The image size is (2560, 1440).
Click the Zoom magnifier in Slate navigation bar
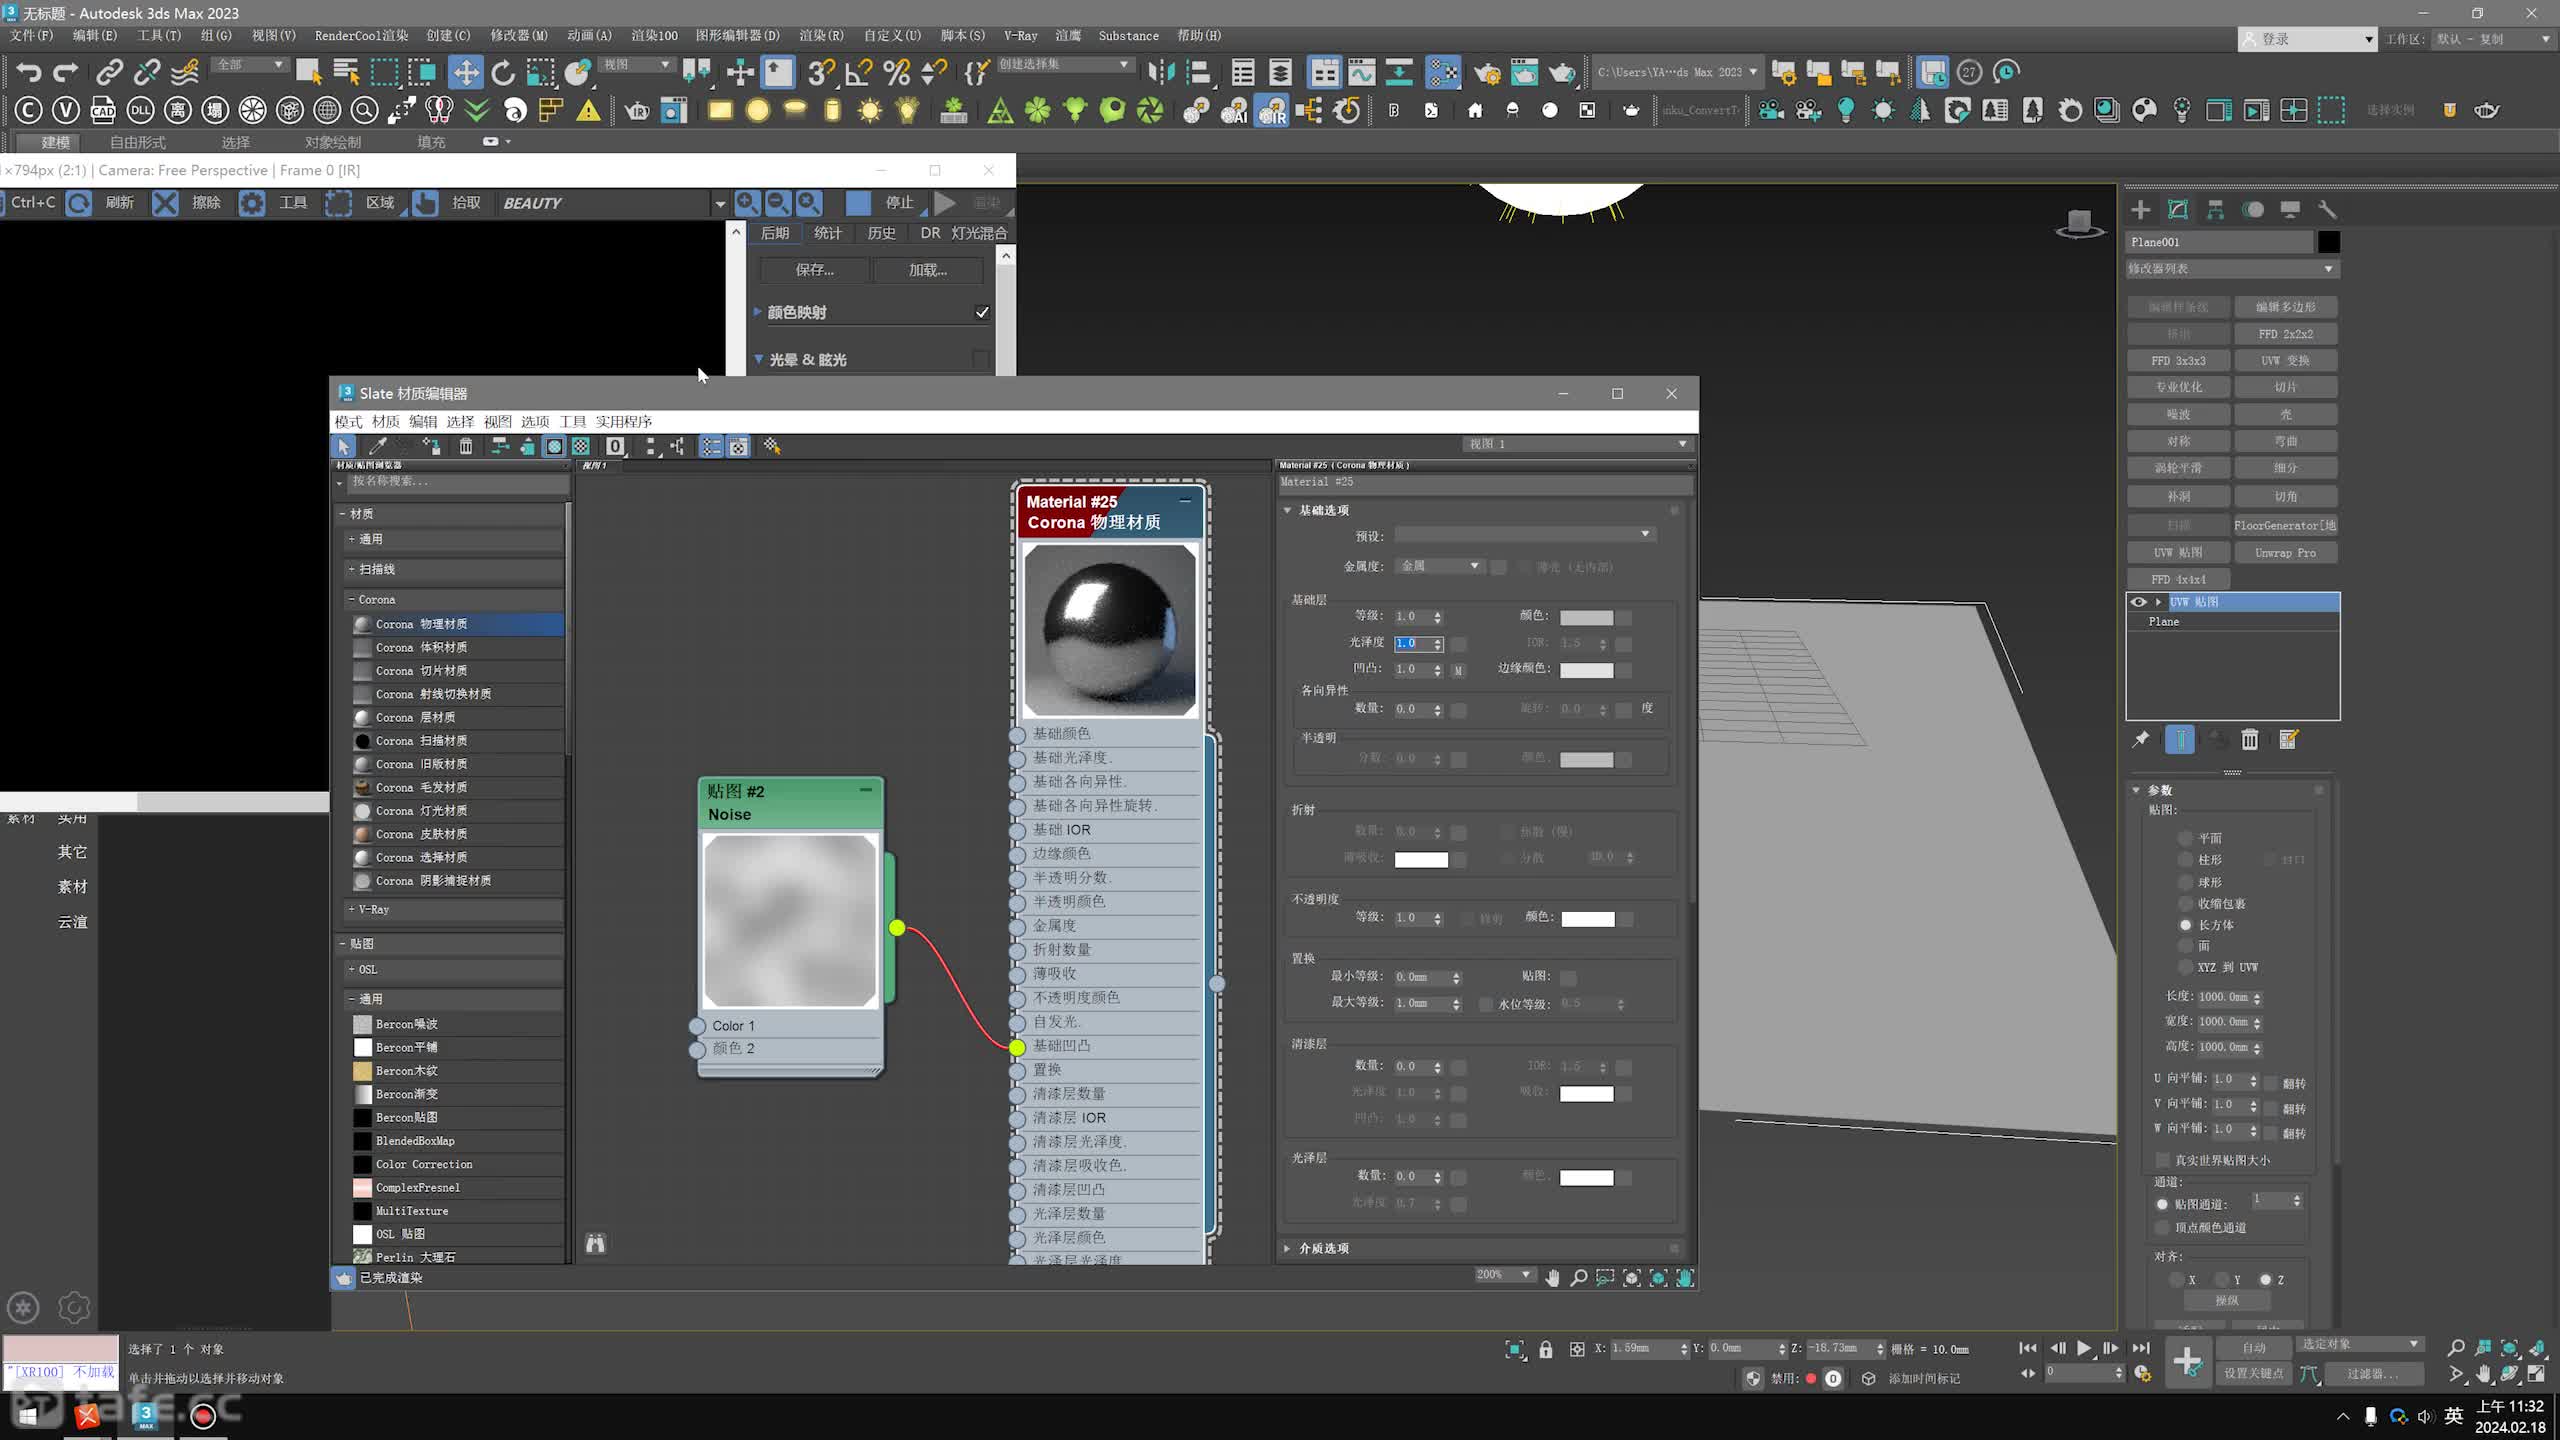pyautogui.click(x=1579, y=1277)
